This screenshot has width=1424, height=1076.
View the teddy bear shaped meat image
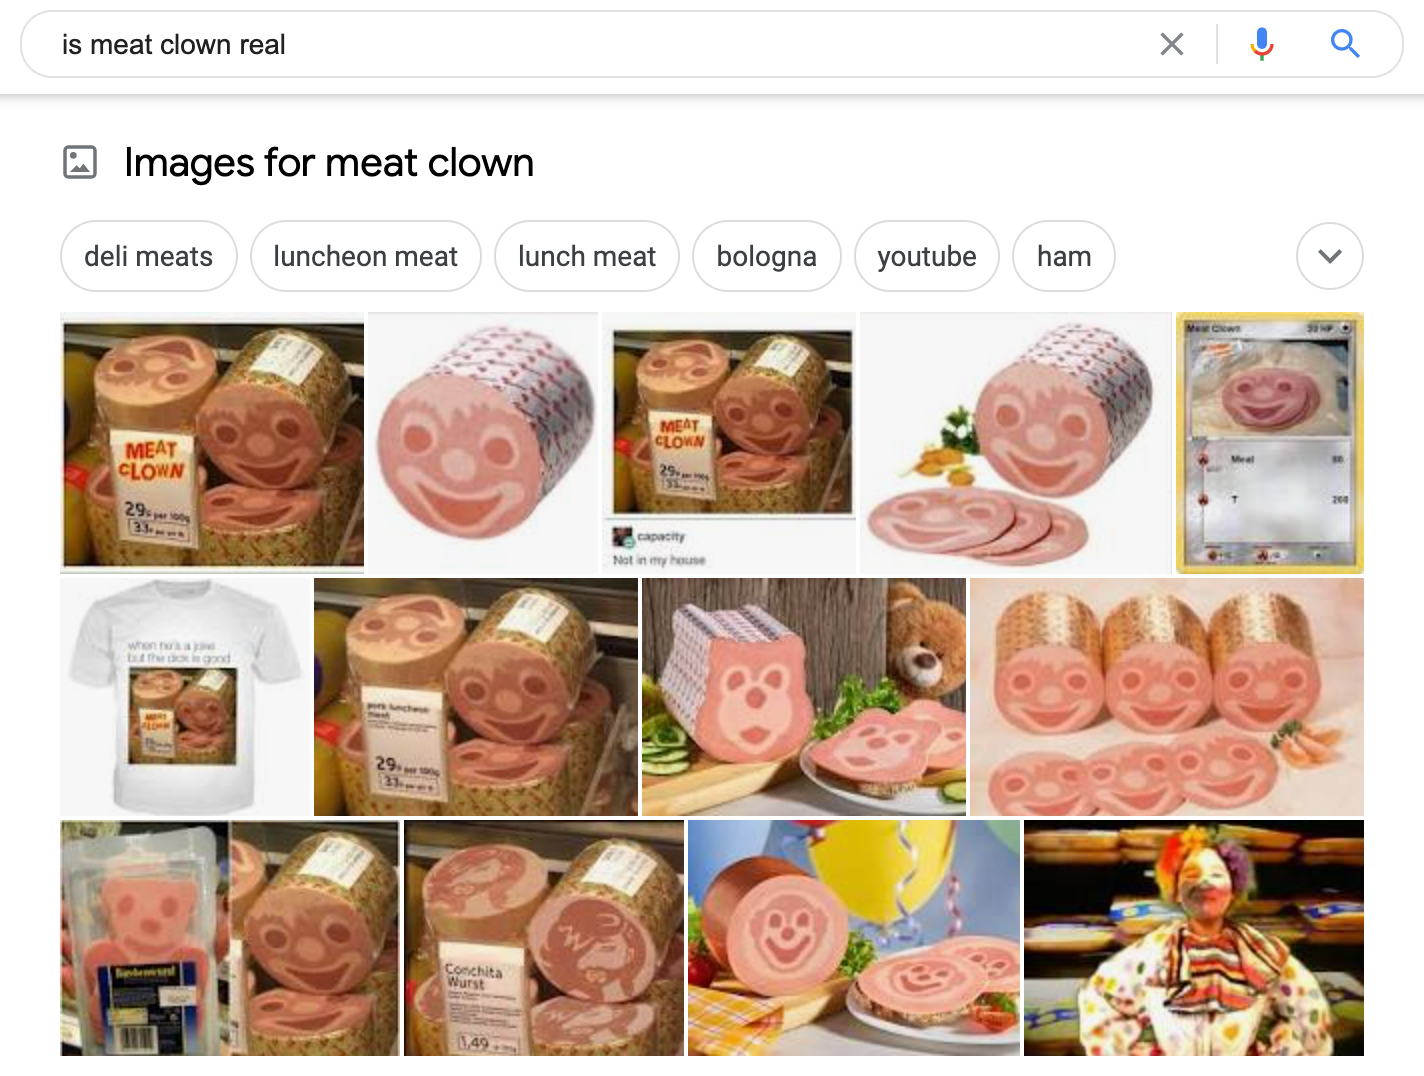[804, 697]
